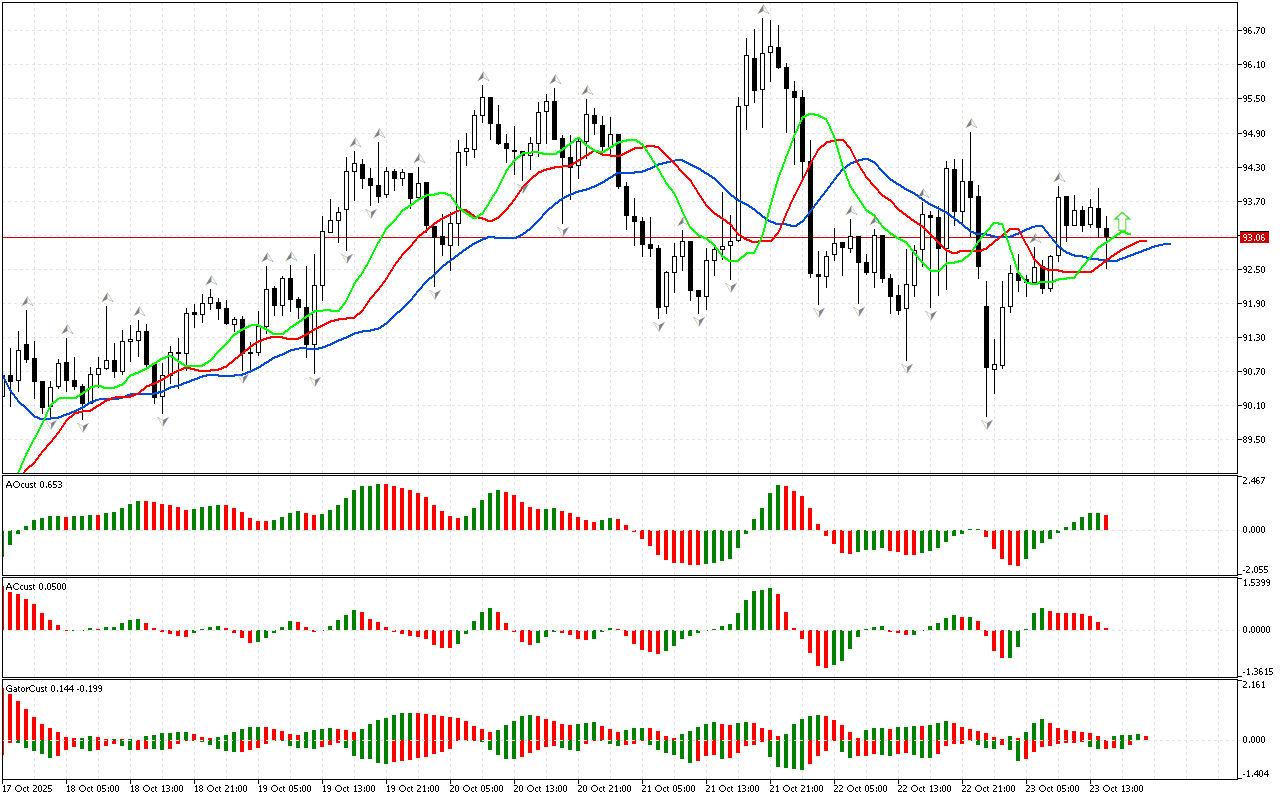The width and height of the screenshot is (1280, 800).
Task: Click fractal down arrow below the lowest wick near 90.10
Action: [x=987, y=425]
